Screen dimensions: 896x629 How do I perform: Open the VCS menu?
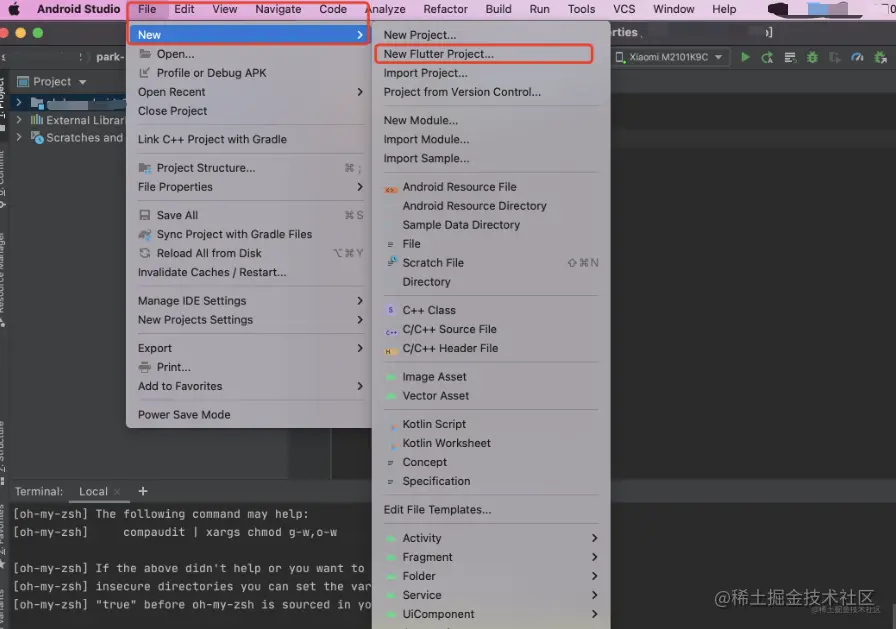pos(624,9)
